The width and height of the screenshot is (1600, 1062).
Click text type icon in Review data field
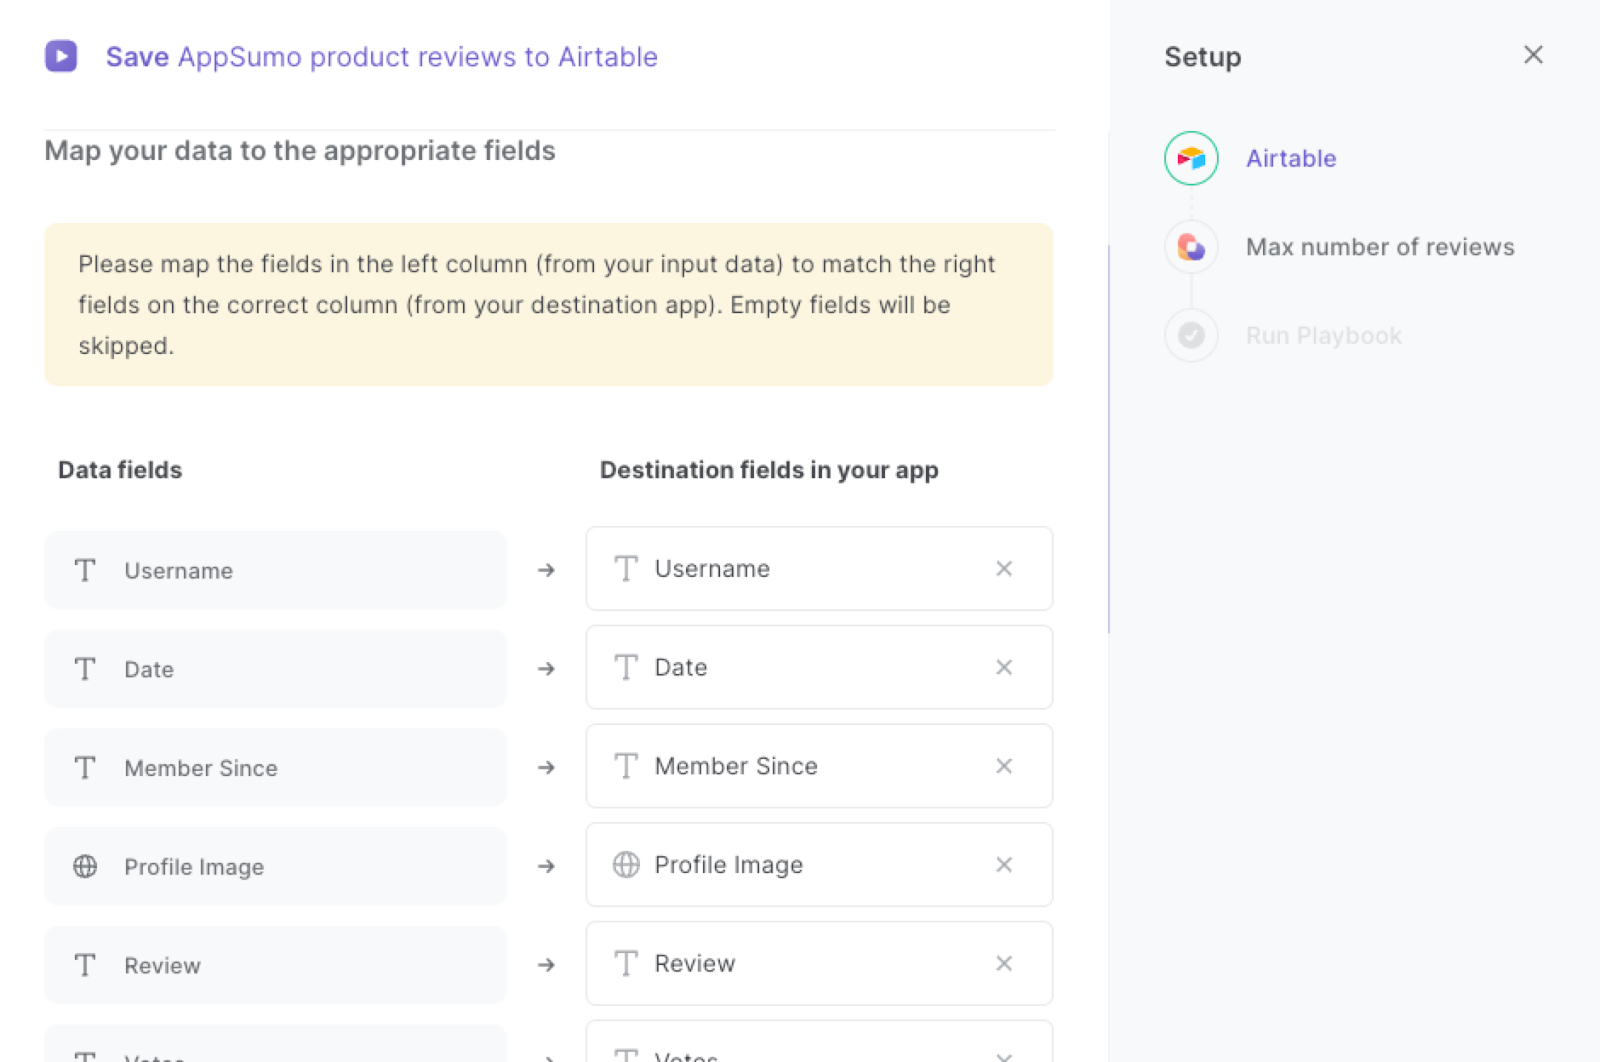pos(85,965)
